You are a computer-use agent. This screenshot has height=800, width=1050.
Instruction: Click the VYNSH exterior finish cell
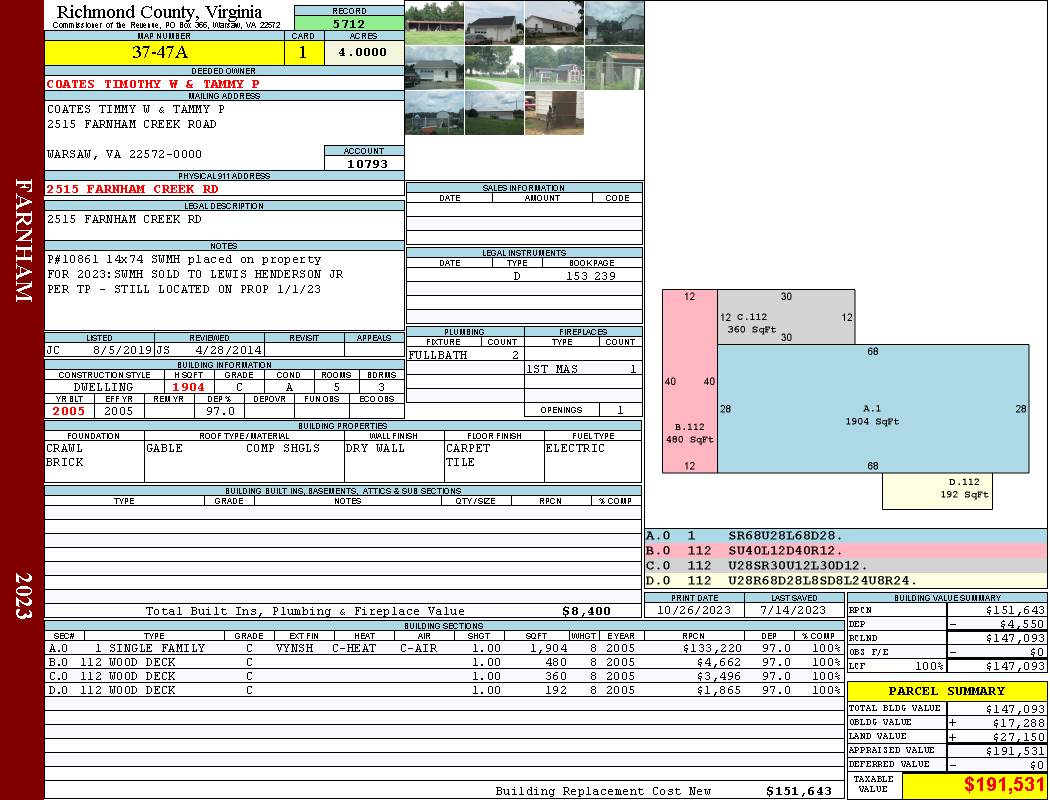(294, 648)
